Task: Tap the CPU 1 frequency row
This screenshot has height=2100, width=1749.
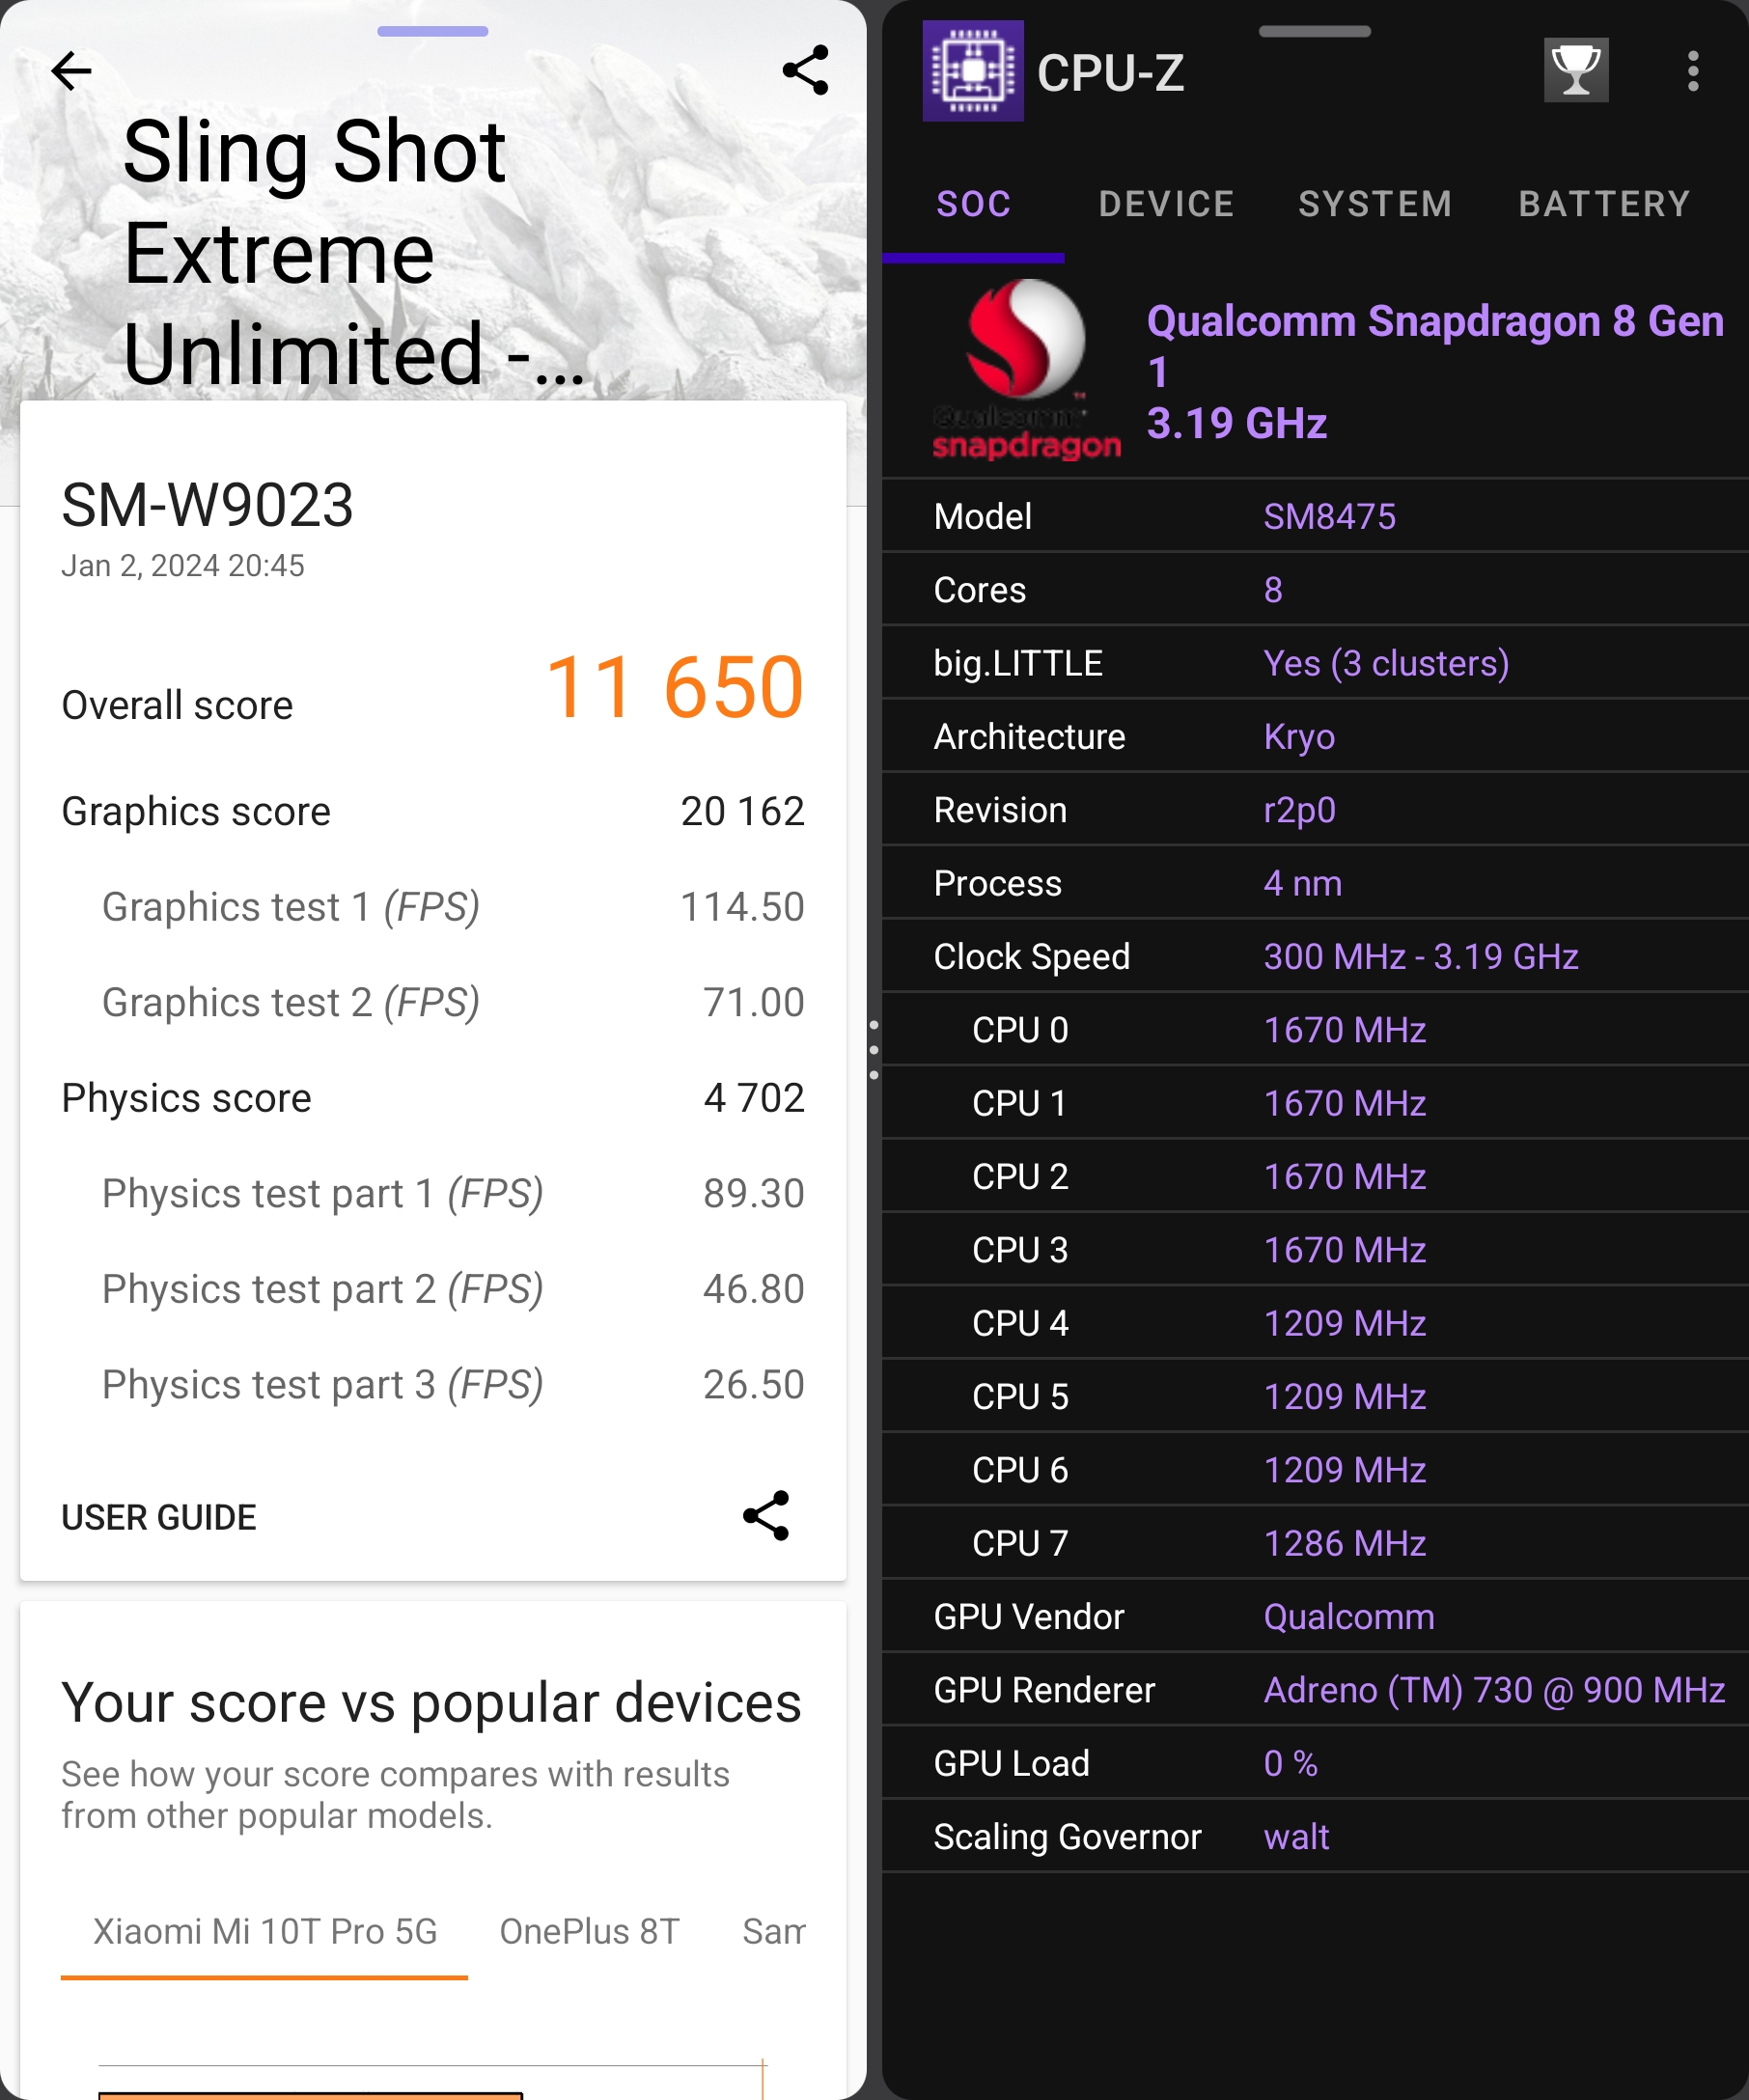Action: (1314, 1103)
